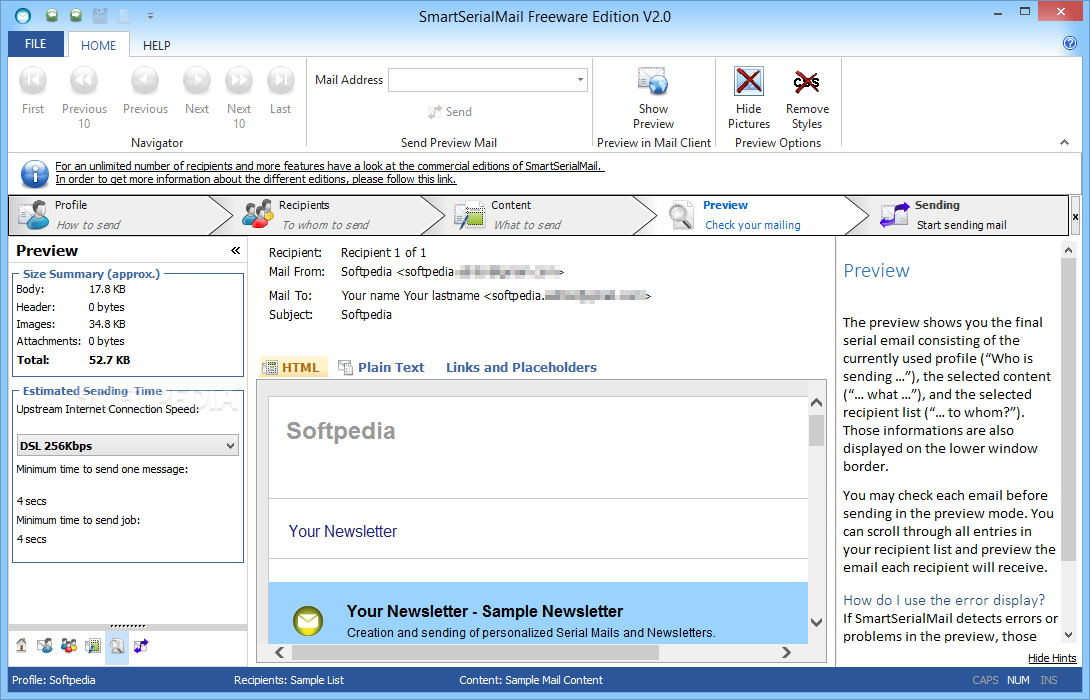The height and width of the screenshot is (700, 1090).
Task: Go to First recipient in Navigator
Action: [x=33, y=91]
